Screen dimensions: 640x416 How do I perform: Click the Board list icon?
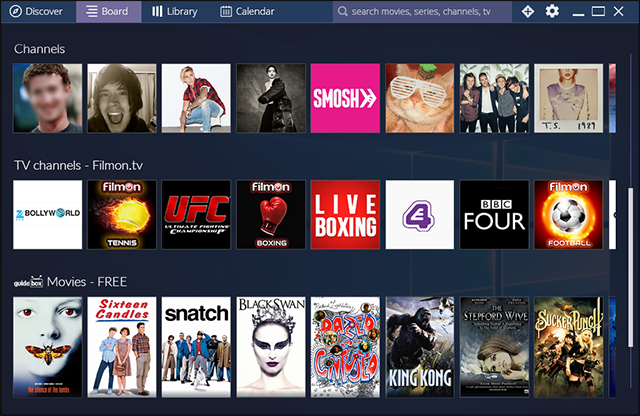(92, 11)
